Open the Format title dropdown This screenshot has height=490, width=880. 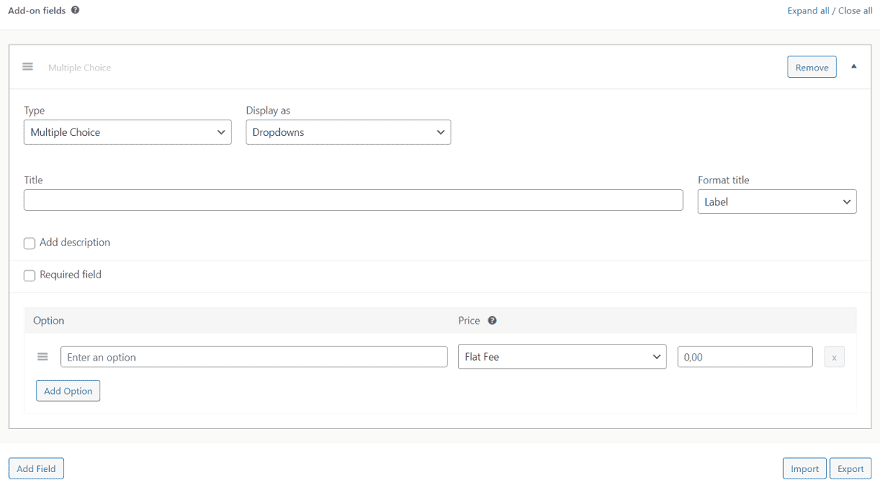[776, 202]
